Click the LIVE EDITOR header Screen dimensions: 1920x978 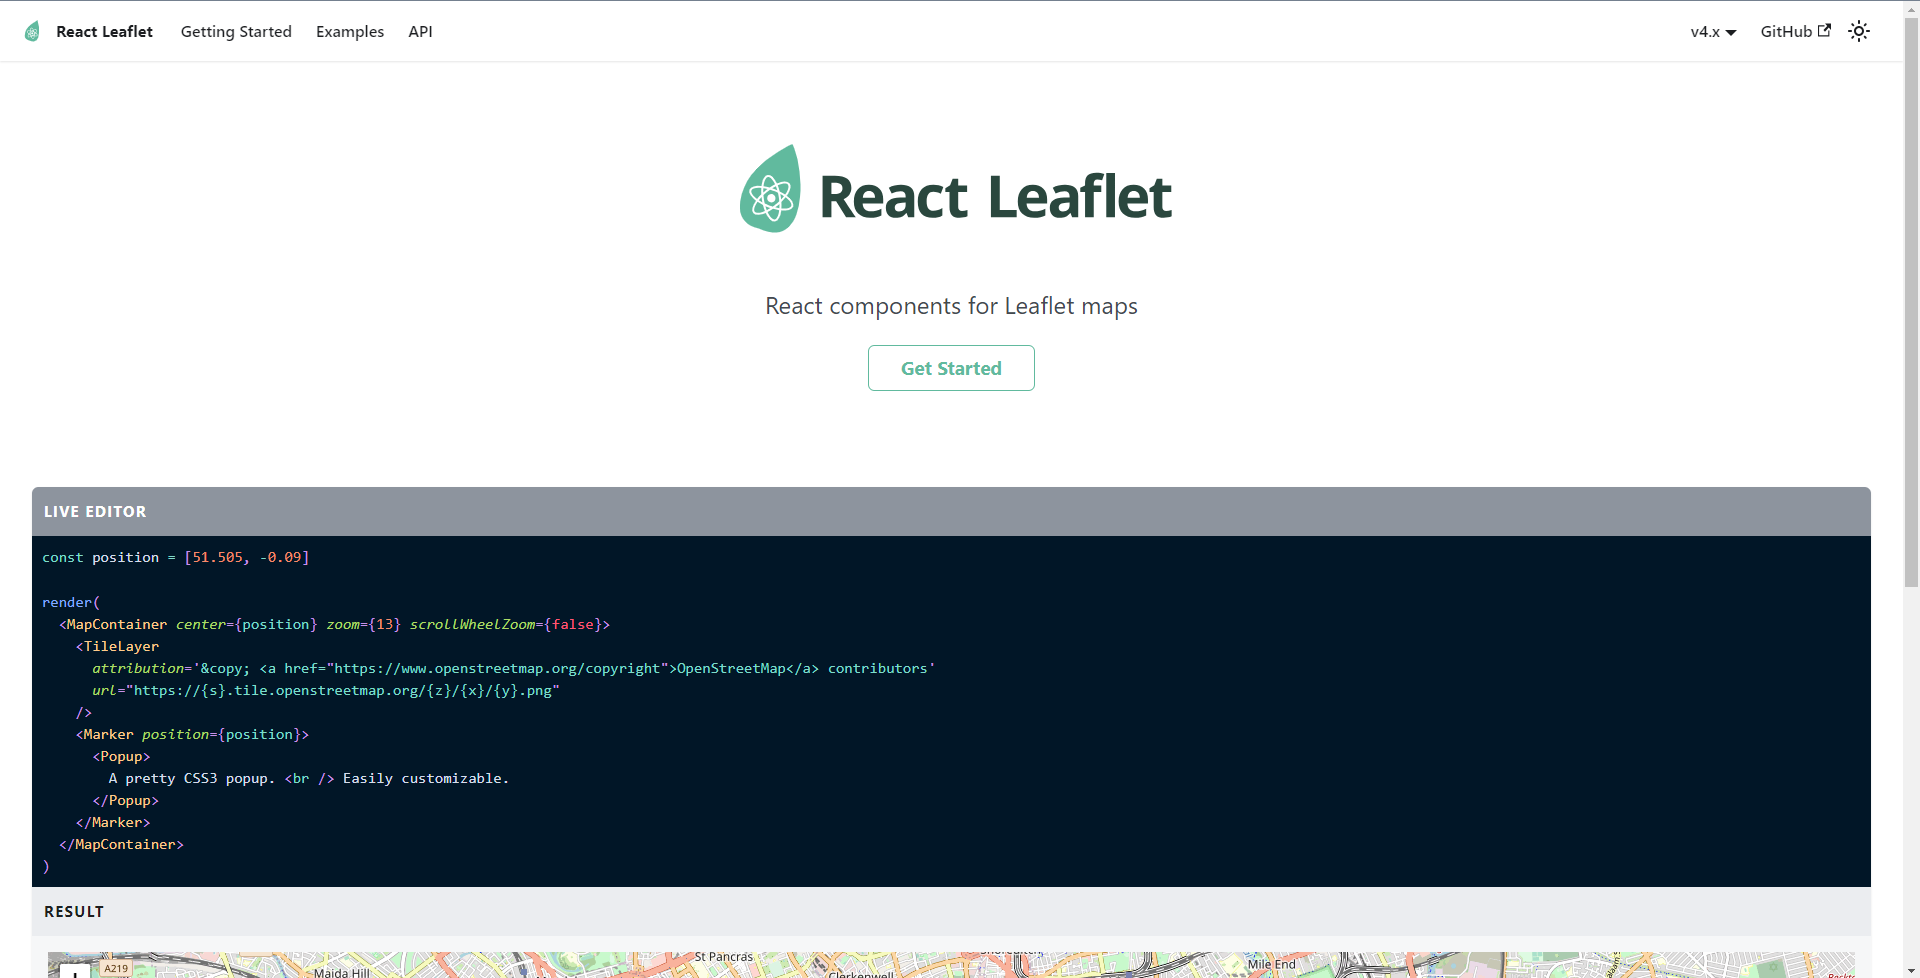point(951,511)
